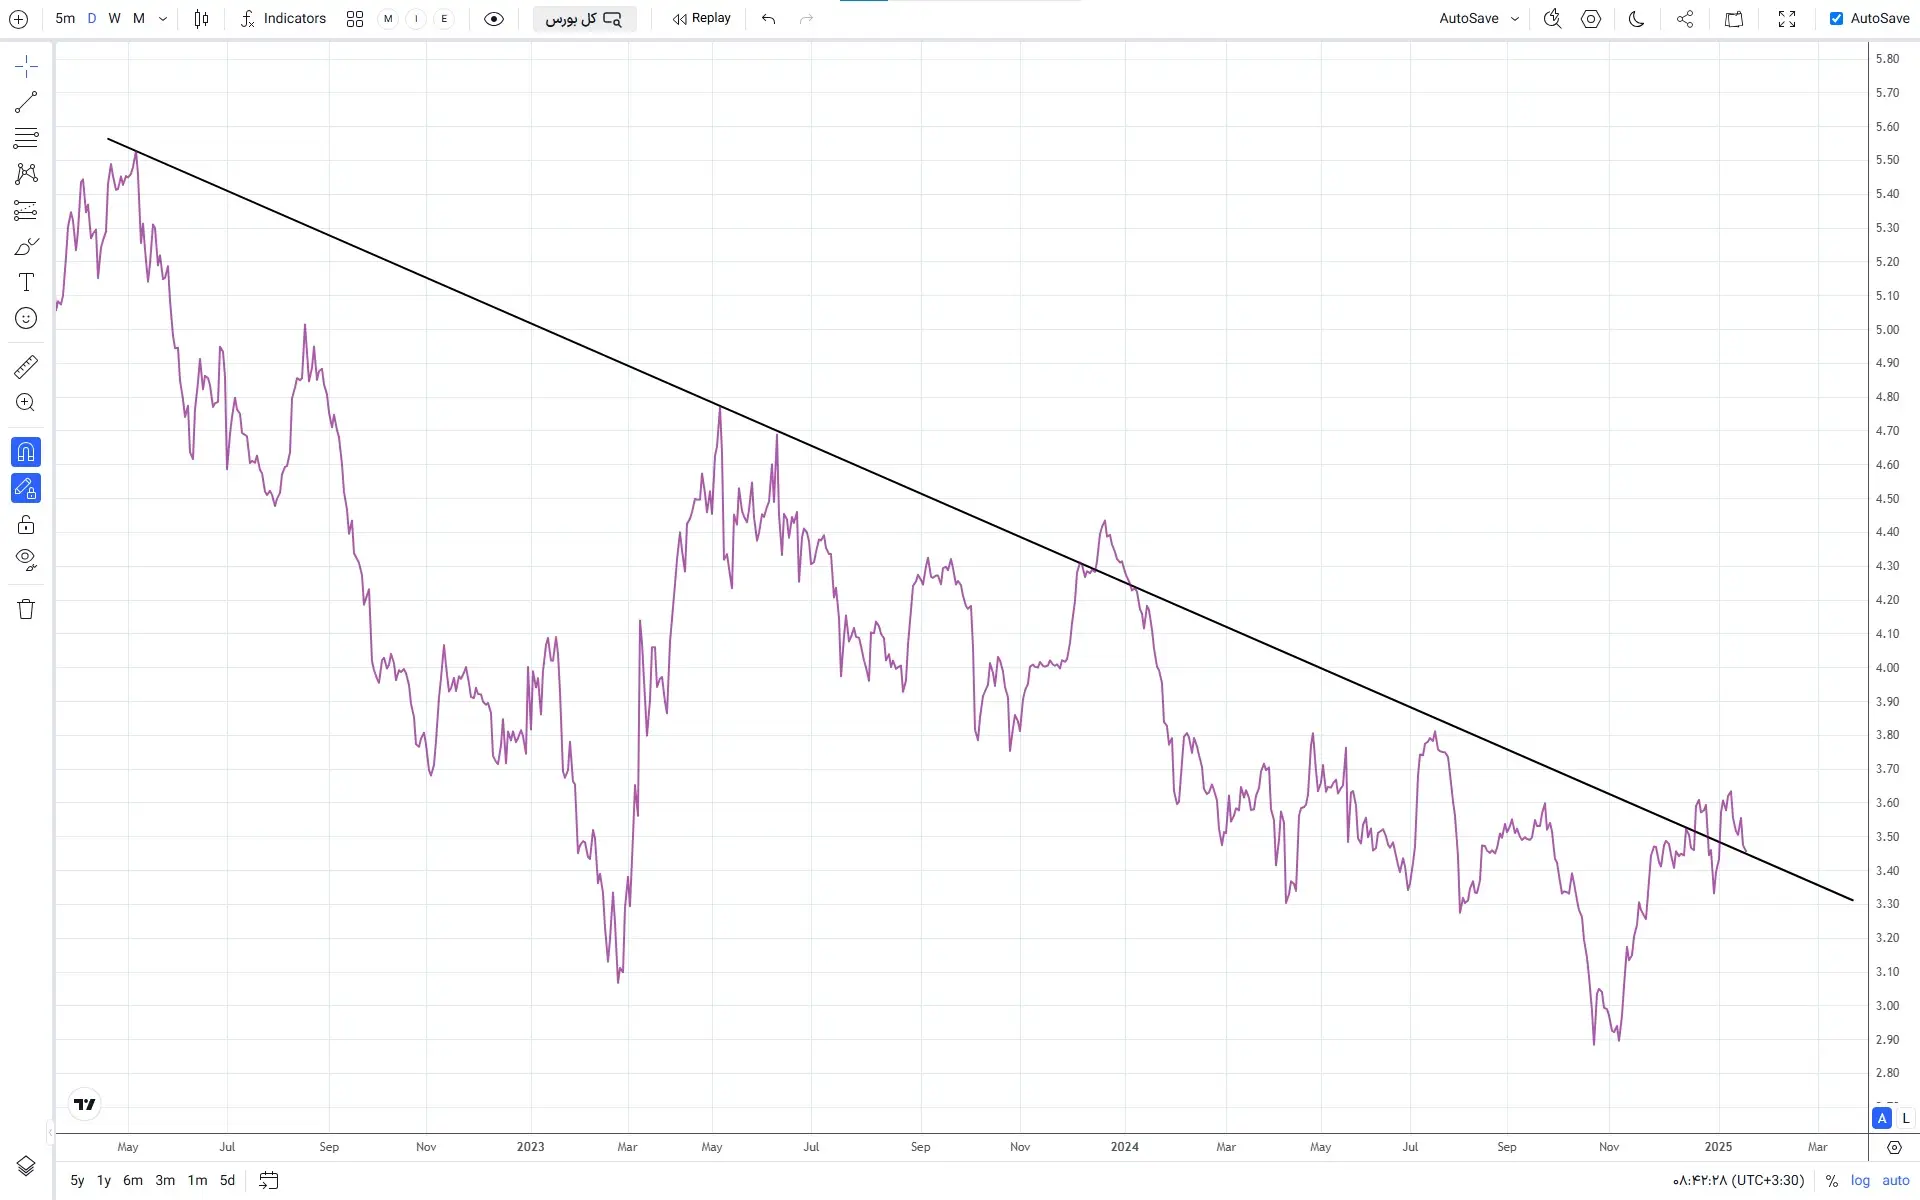
Task: Switch to dark theme moon icon
Action: 1637,19
